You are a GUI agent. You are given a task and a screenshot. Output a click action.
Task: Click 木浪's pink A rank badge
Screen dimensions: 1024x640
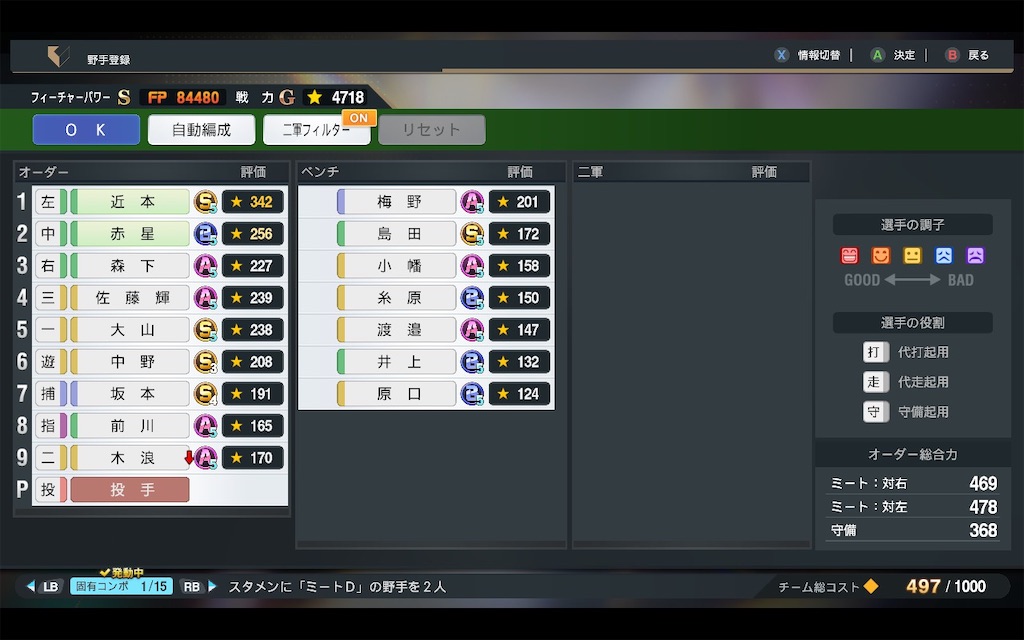tap(206, 458)
